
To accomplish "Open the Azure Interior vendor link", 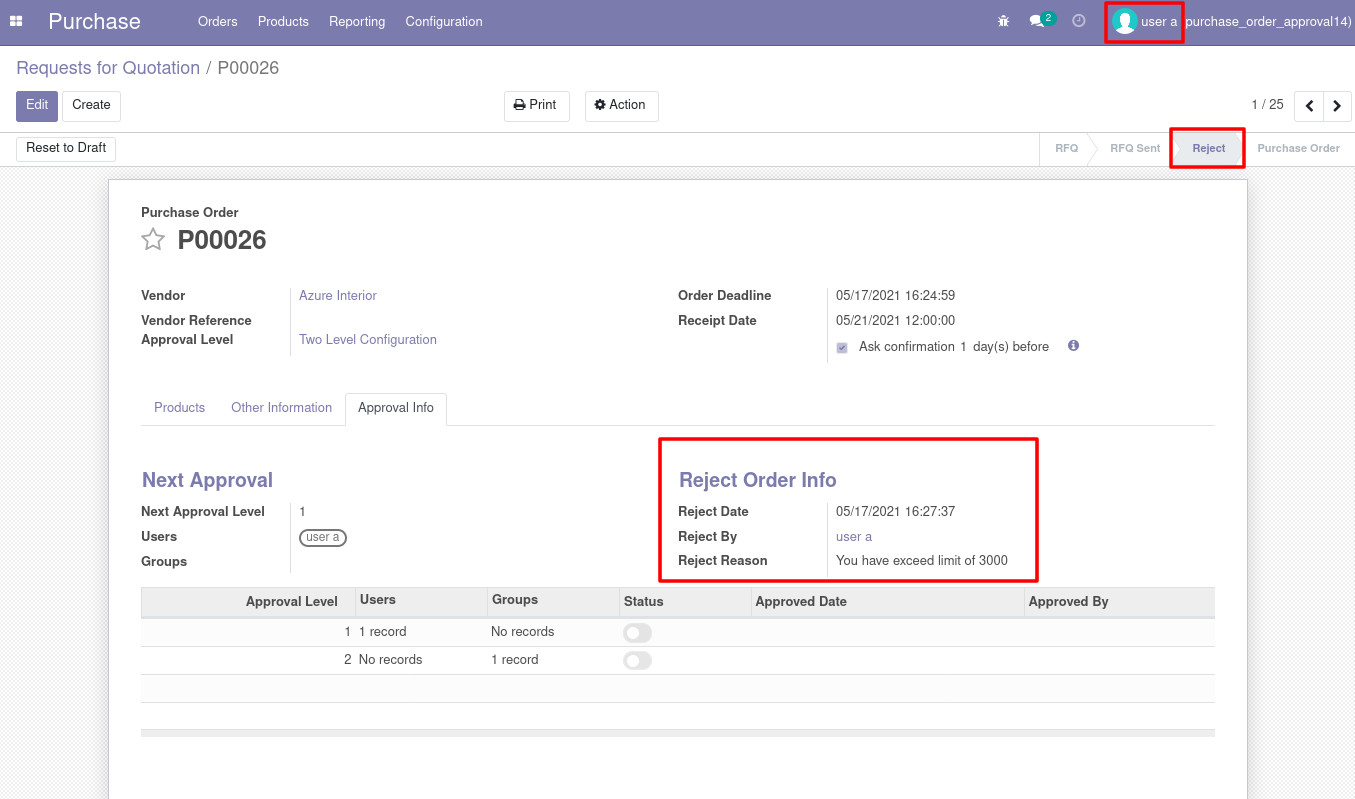I will 338,296.
